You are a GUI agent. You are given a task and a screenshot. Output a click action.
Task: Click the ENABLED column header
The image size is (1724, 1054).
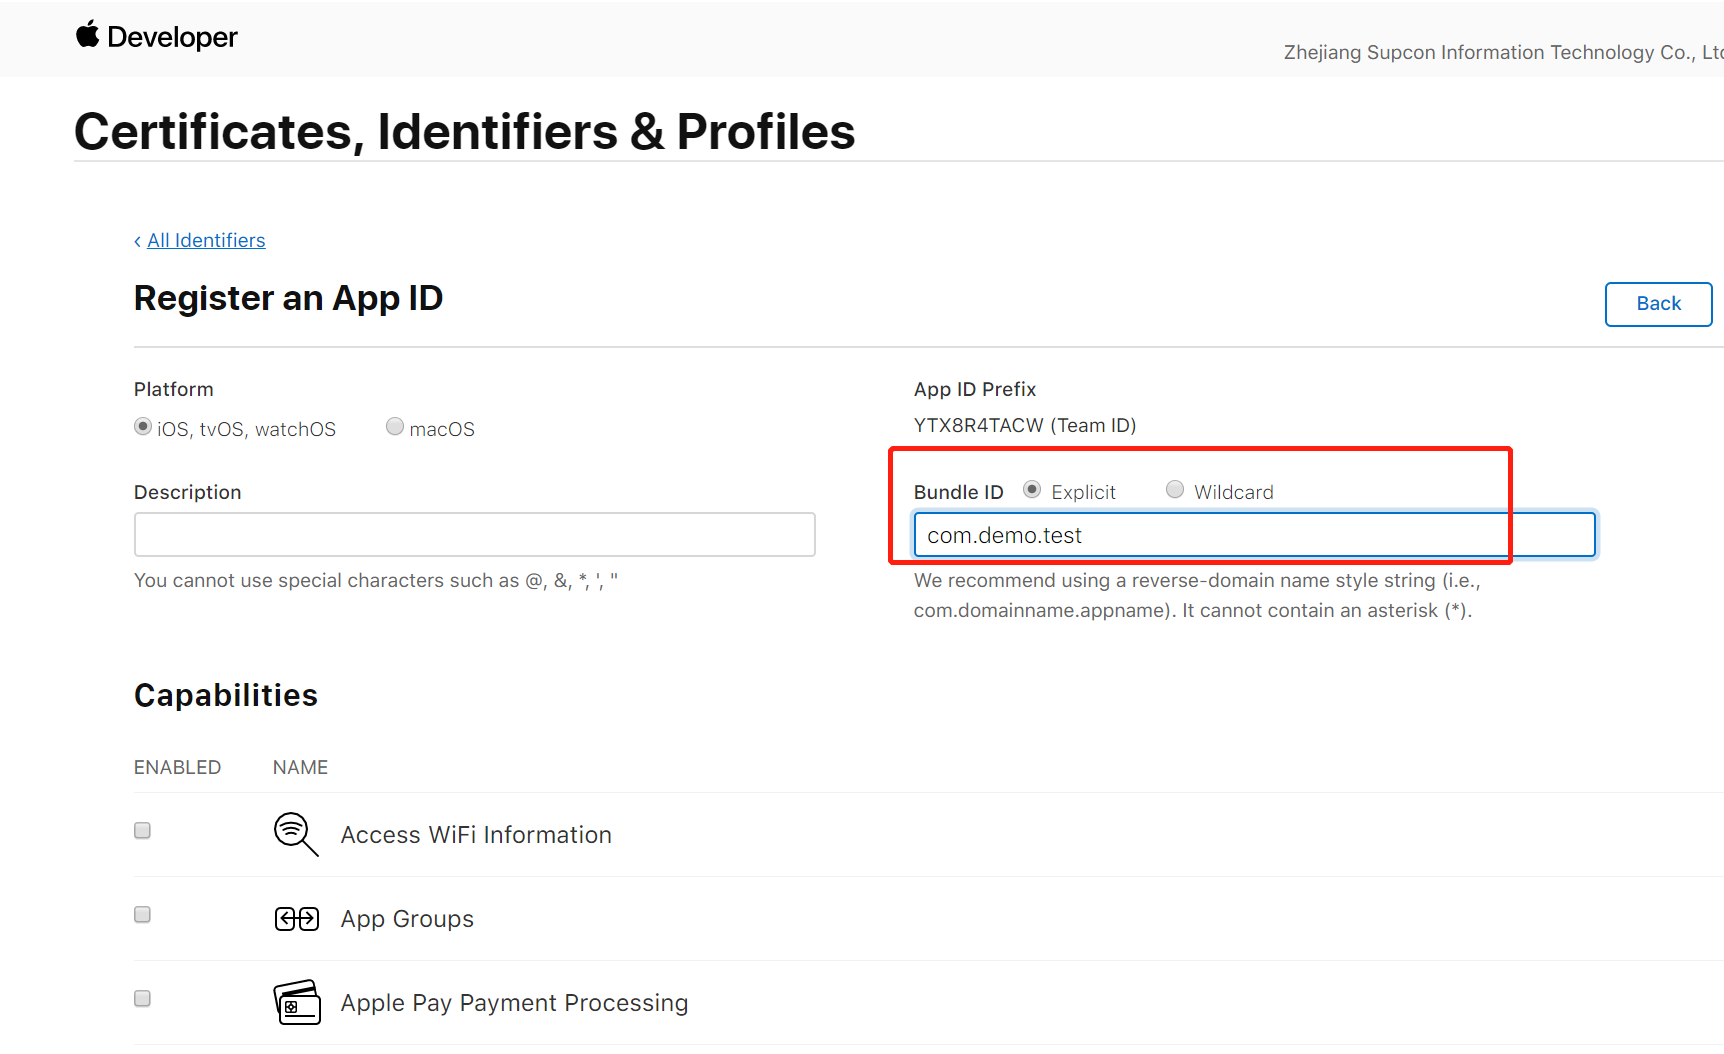(x=177, y=767)
